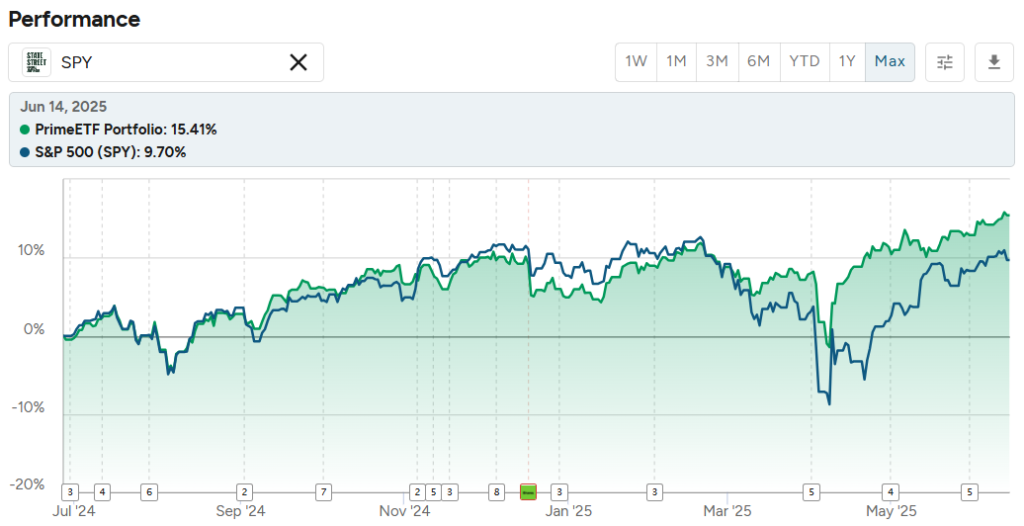Click the "10%" y-axis label
The width and height of the screenshot is (1024, 526).
coord(31,250)
